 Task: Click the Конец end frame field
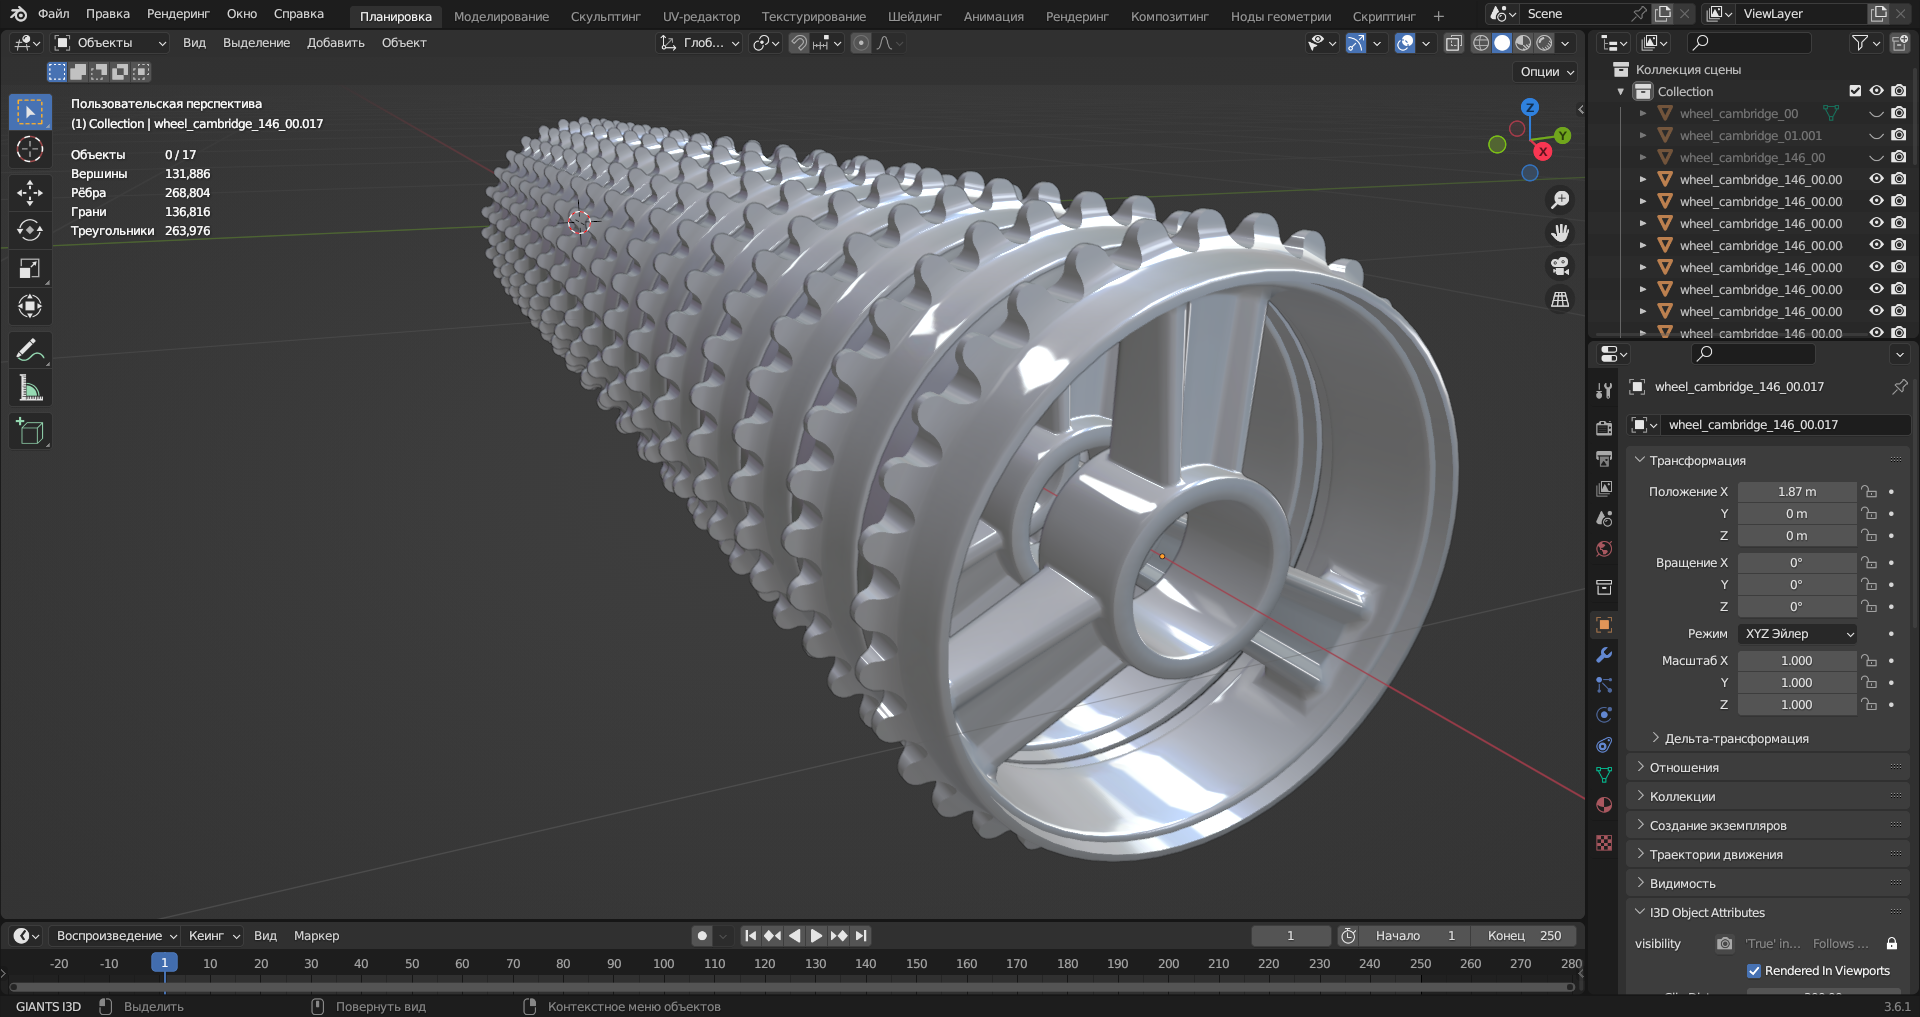tap(1524, 936)
